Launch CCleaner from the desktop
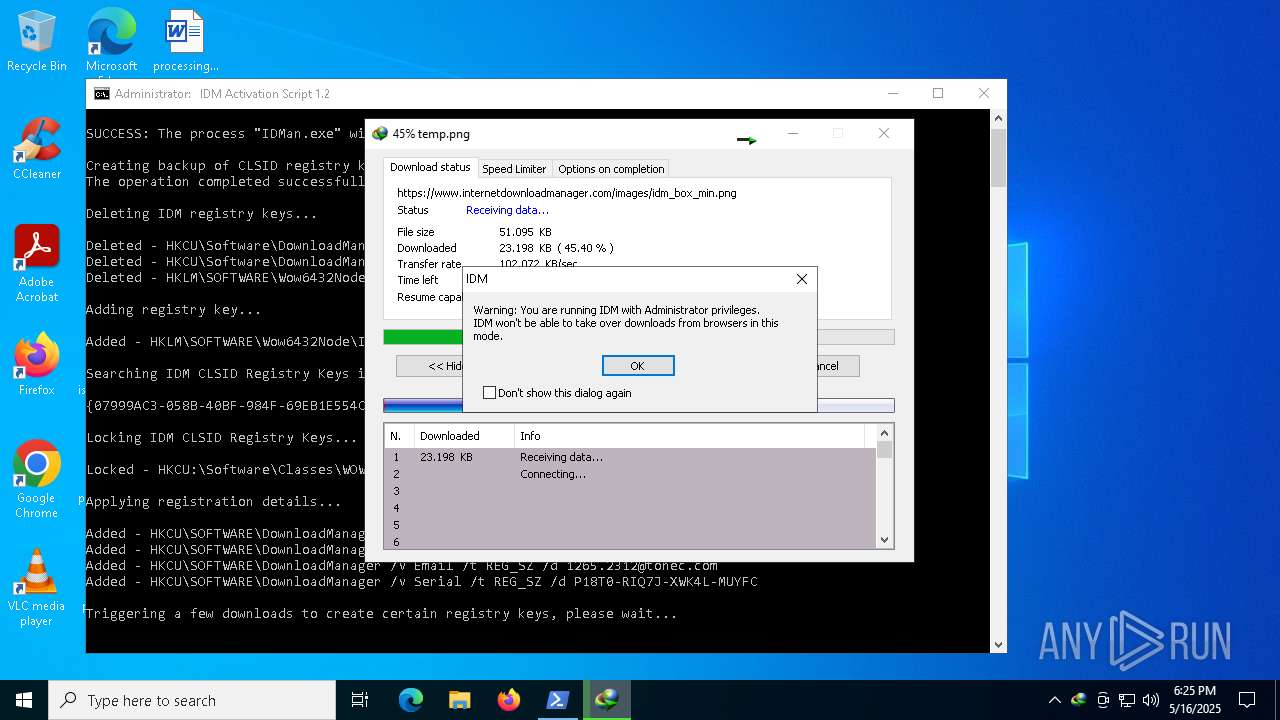 pos(36,149)
